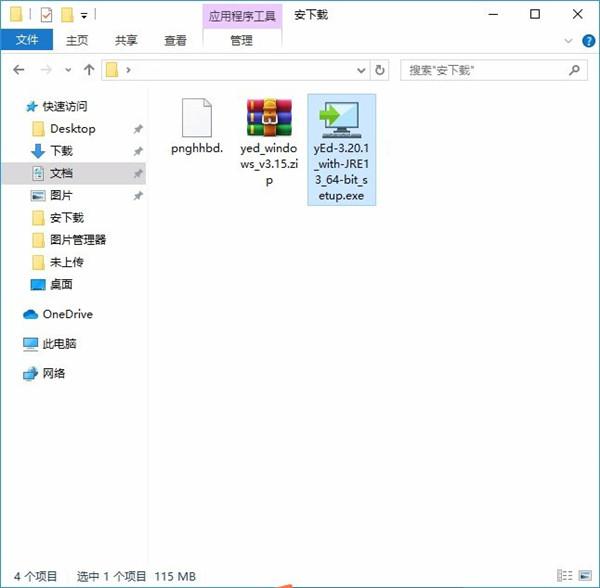Click the 4 个项目 status bar text

[36, 576]
